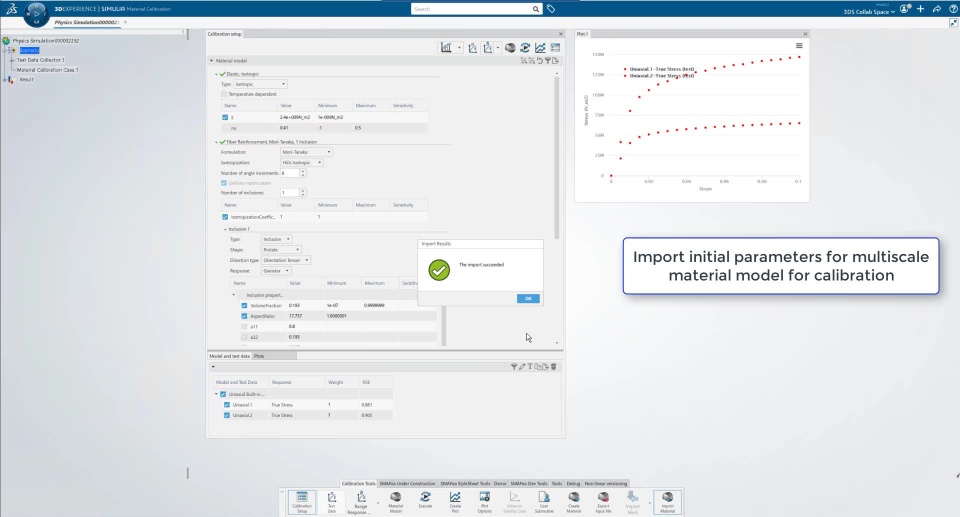Switch to the Plots tab
Image resolution: width=960 pixels, height=517 pixels.
259,356
